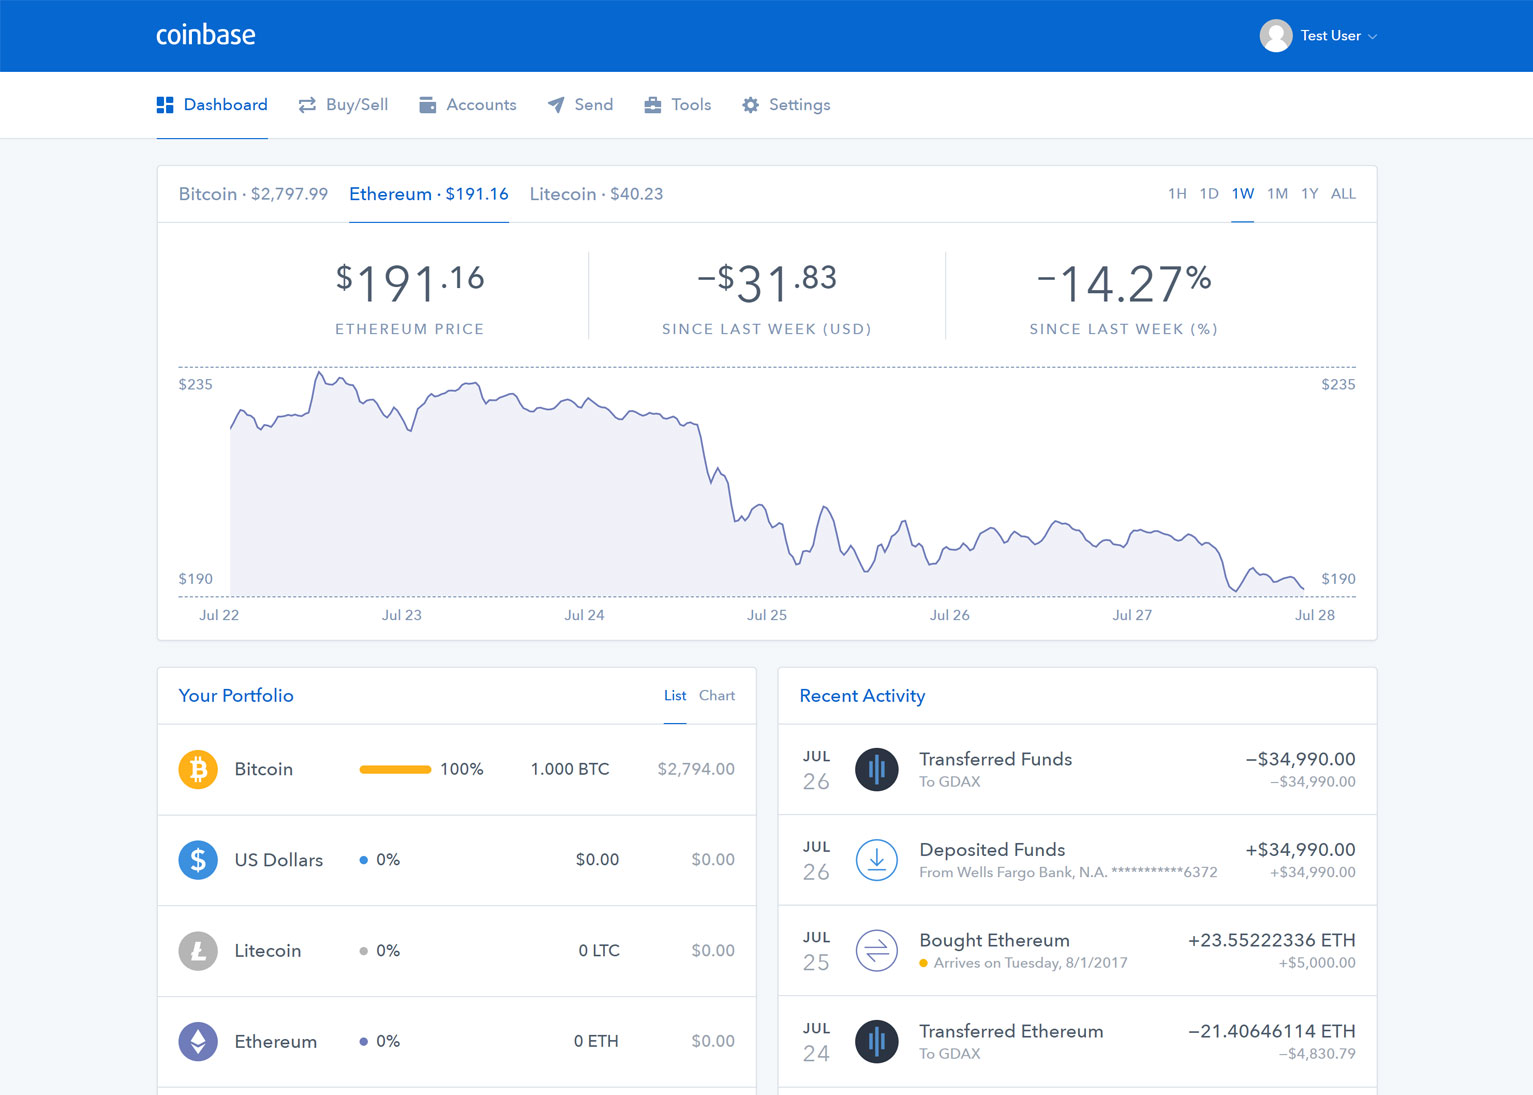The width and height of the screenshot is (1533, 1095).
Task: Click US Dollars 0% allocation dot
Action: (363, 860)
